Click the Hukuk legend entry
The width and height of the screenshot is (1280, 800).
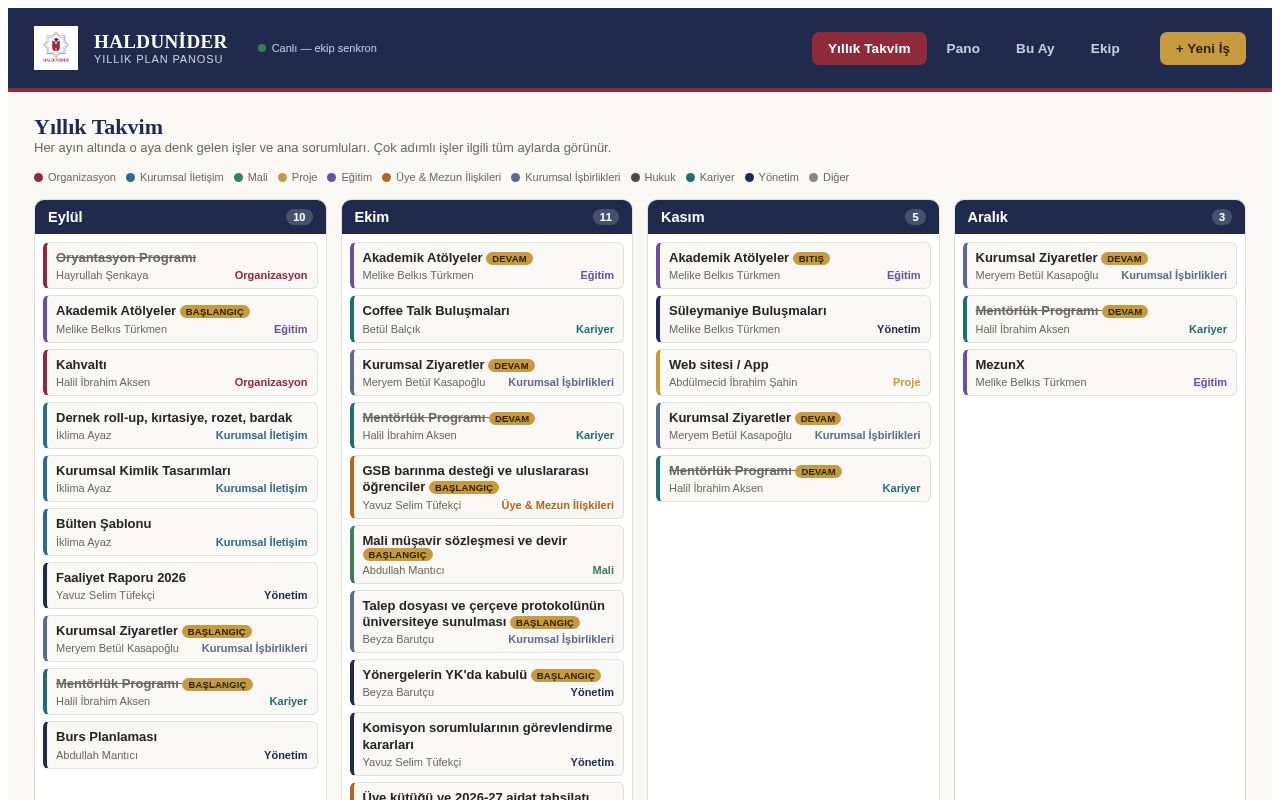point(653,177)
